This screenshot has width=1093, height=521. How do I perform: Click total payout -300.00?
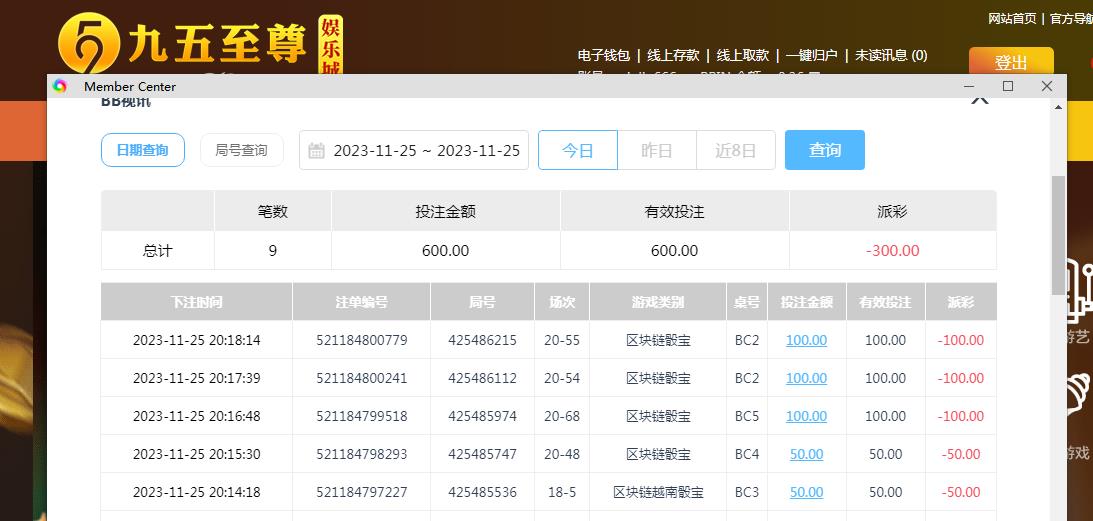[x=892, y=250]
